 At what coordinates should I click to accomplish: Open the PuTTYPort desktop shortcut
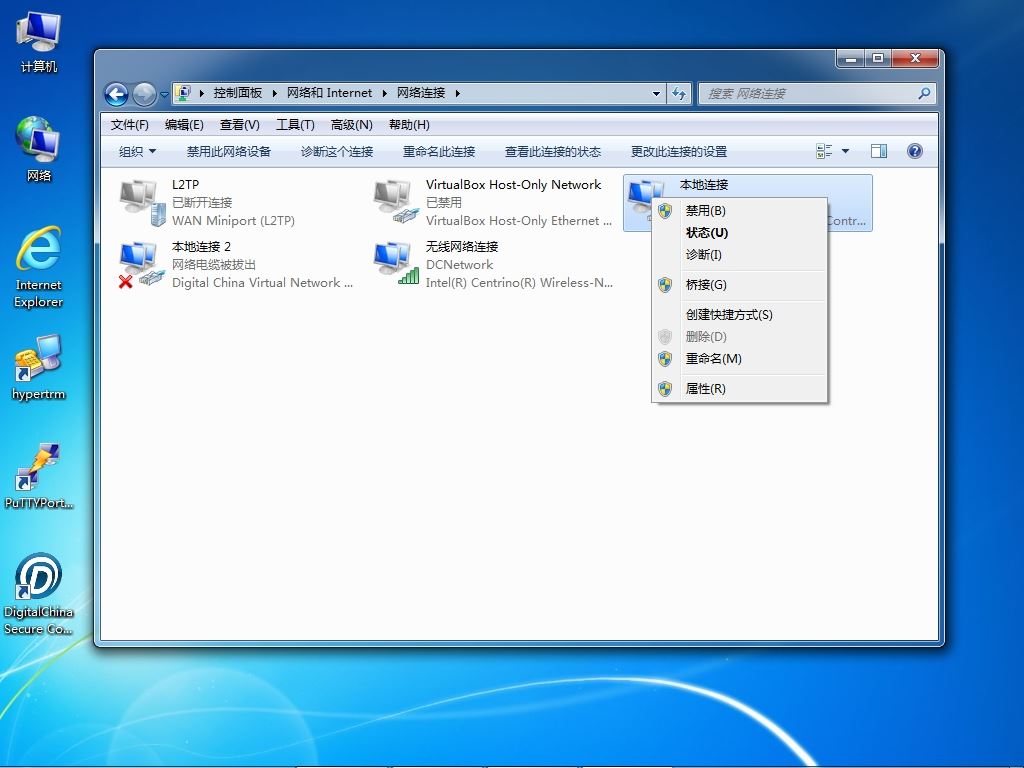39,475
